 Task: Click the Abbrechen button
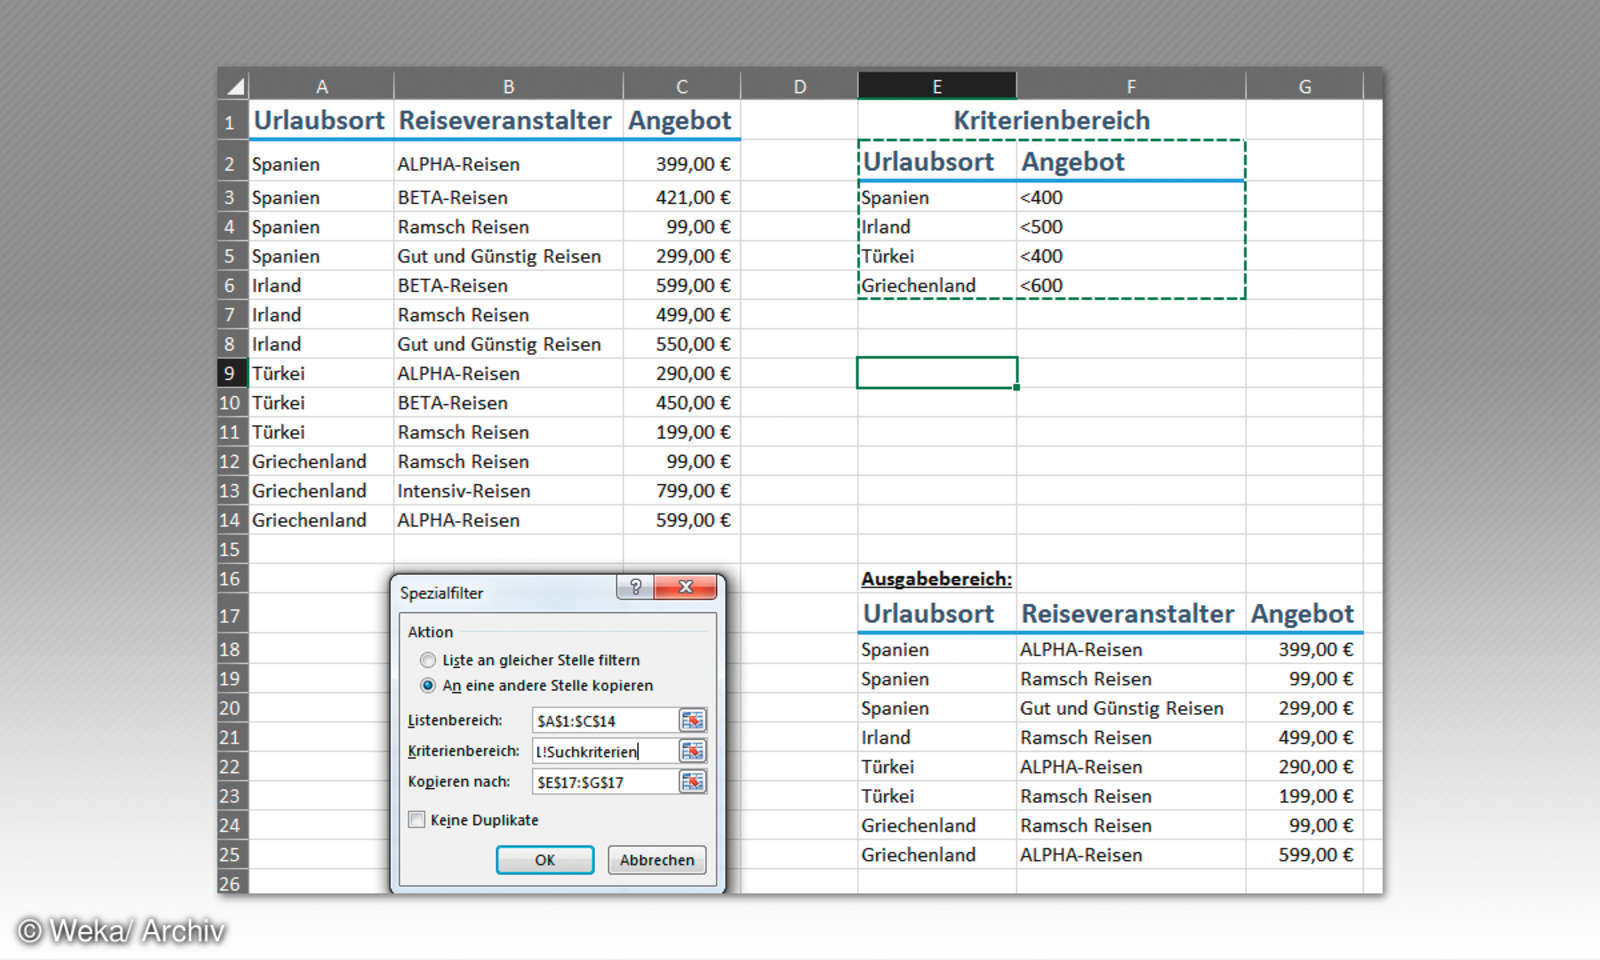(x=656, y=860)
